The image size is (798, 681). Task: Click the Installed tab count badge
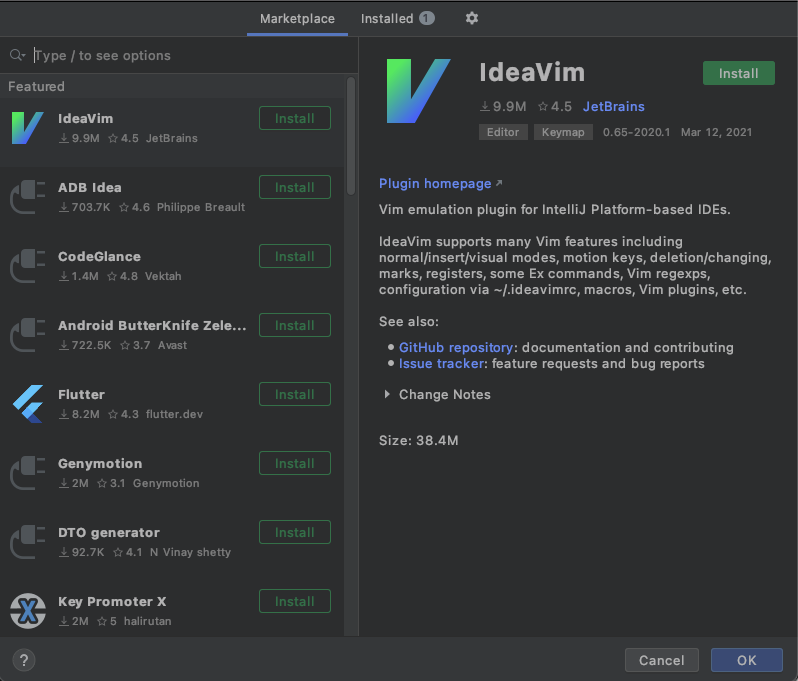click(426, 18)
